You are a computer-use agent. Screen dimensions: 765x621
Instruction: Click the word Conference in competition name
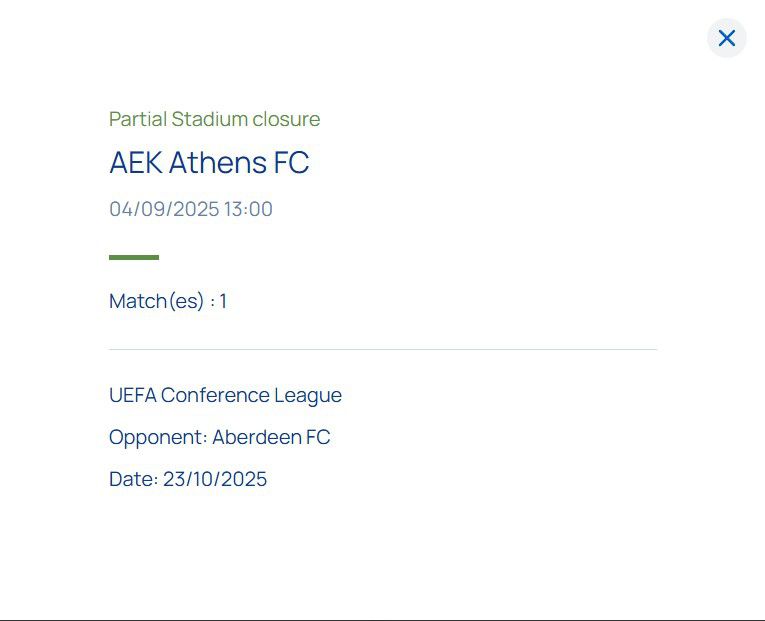point(215,396)
